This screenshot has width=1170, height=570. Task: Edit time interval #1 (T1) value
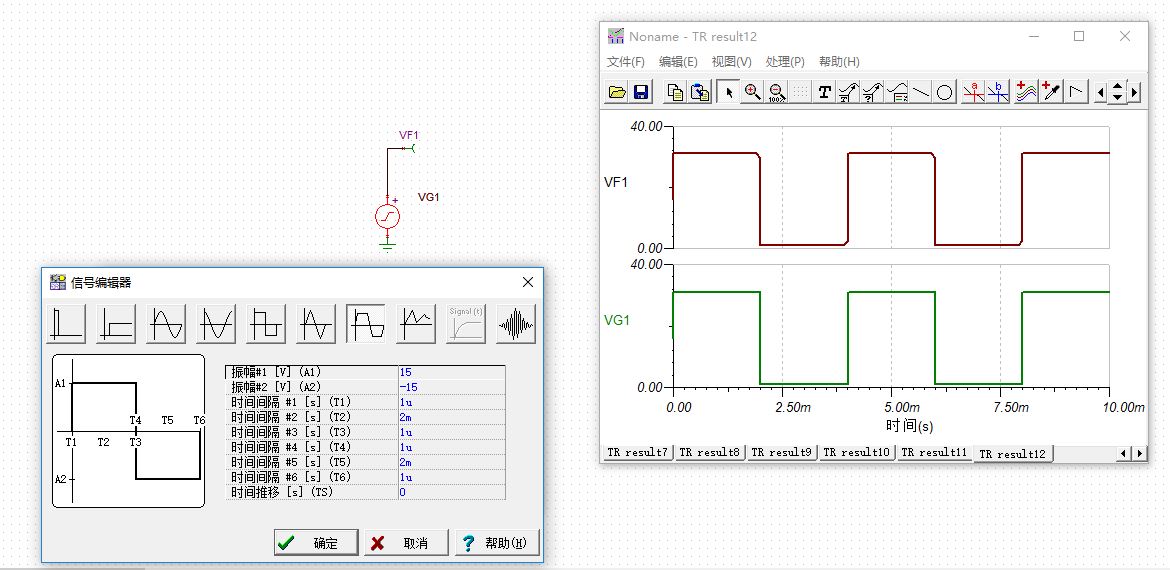tap(451, 402)
